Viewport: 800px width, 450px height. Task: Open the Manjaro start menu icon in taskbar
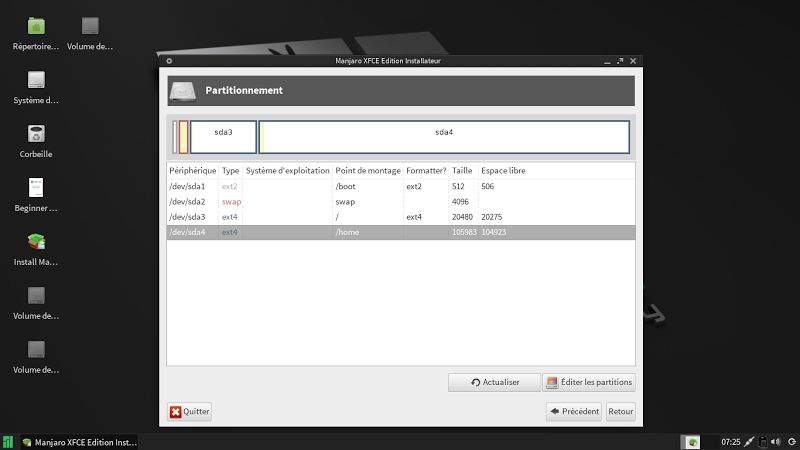pos(8,442)
